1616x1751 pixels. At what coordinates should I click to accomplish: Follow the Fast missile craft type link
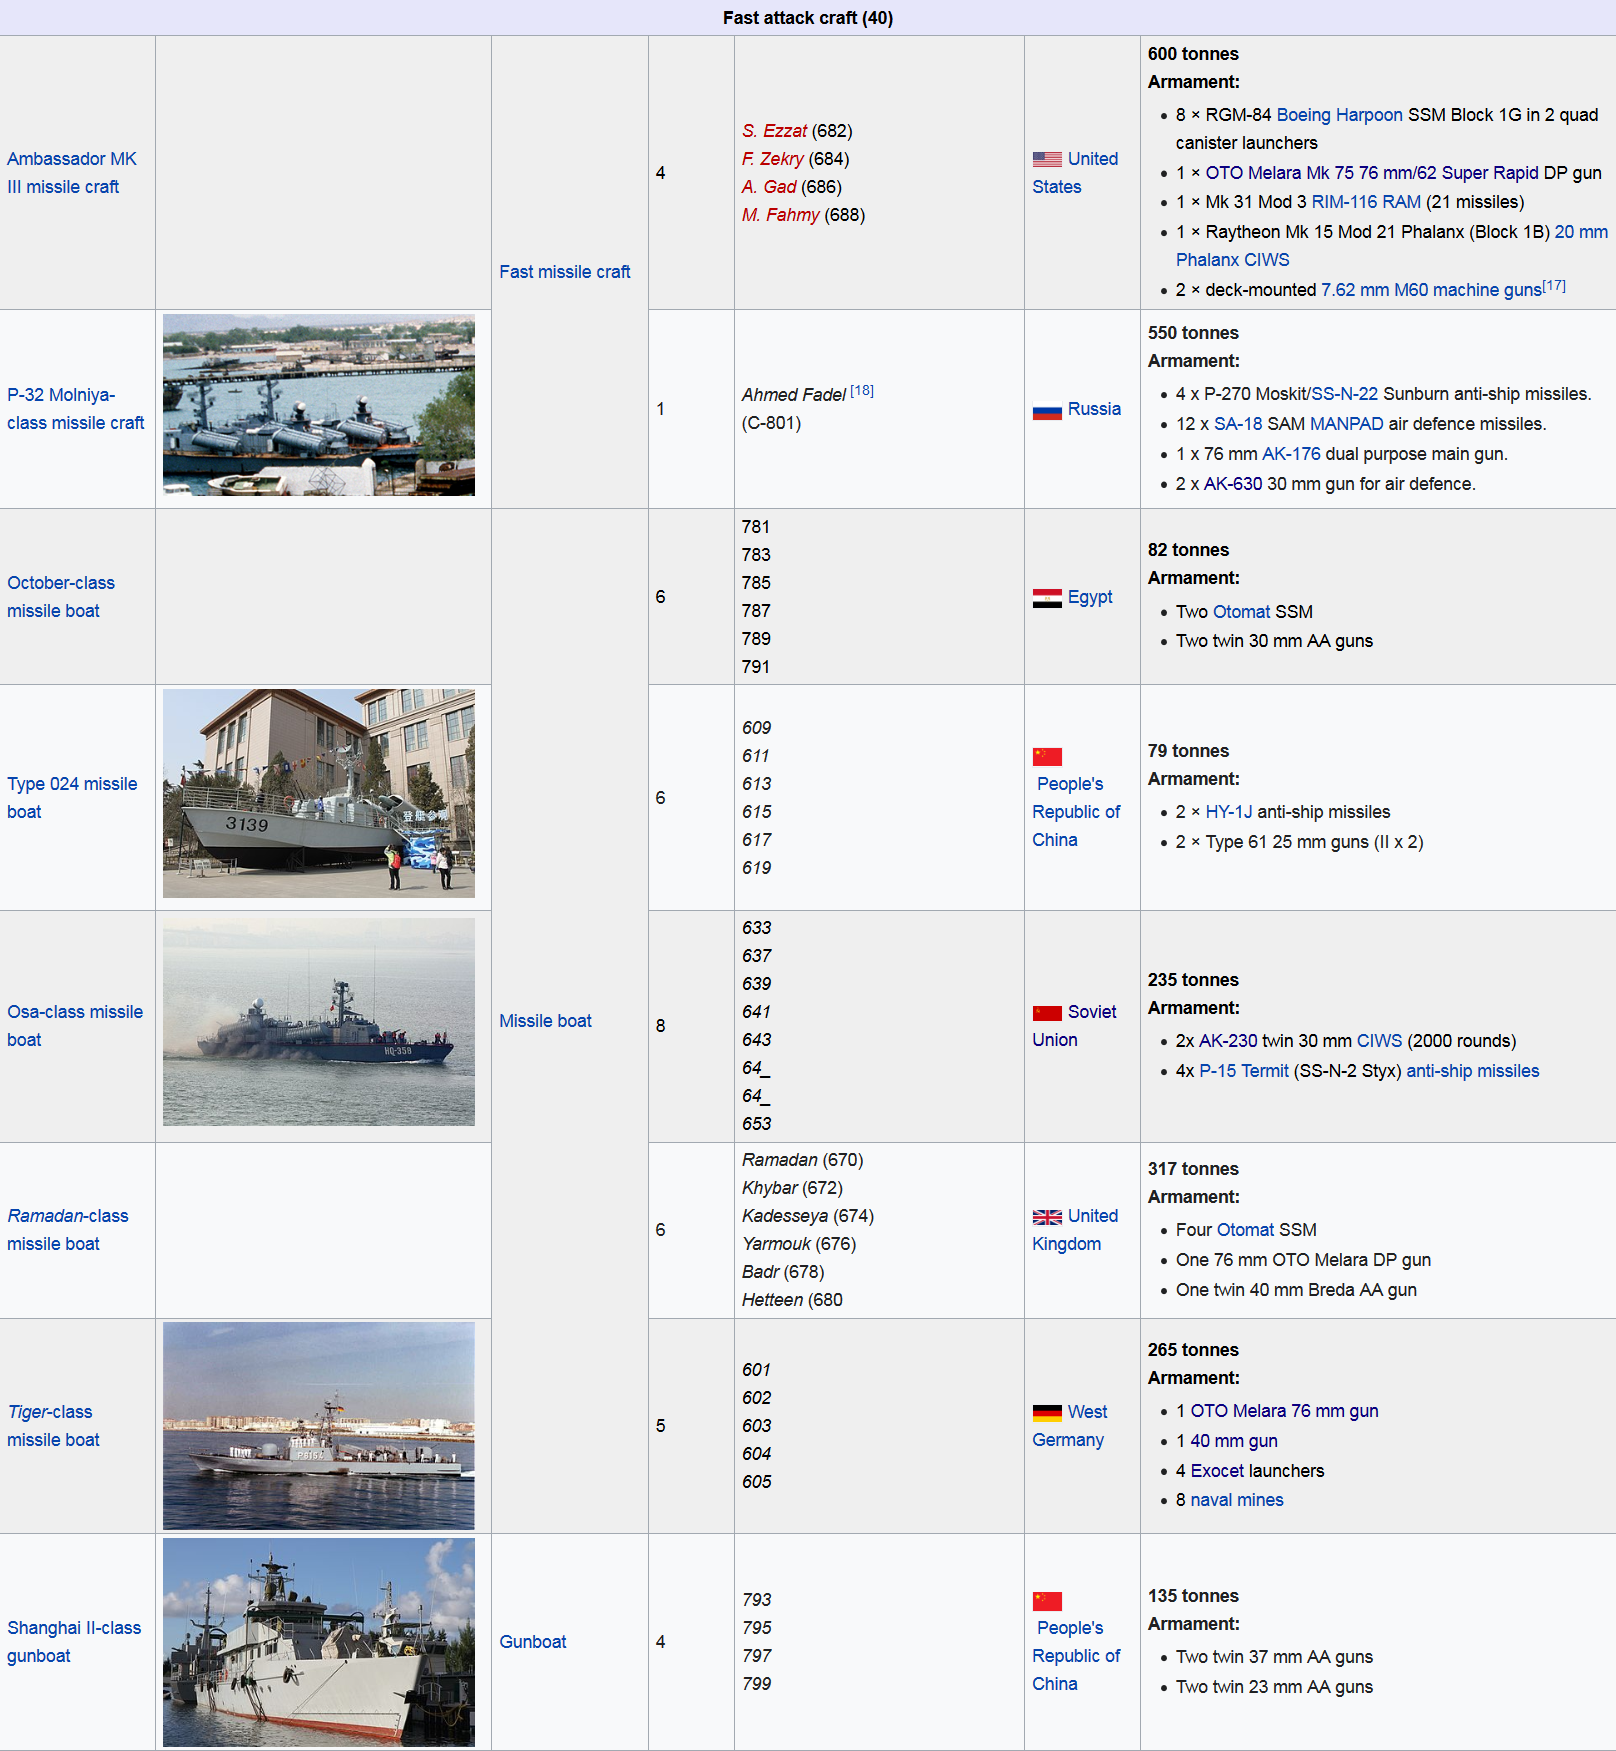565,272
